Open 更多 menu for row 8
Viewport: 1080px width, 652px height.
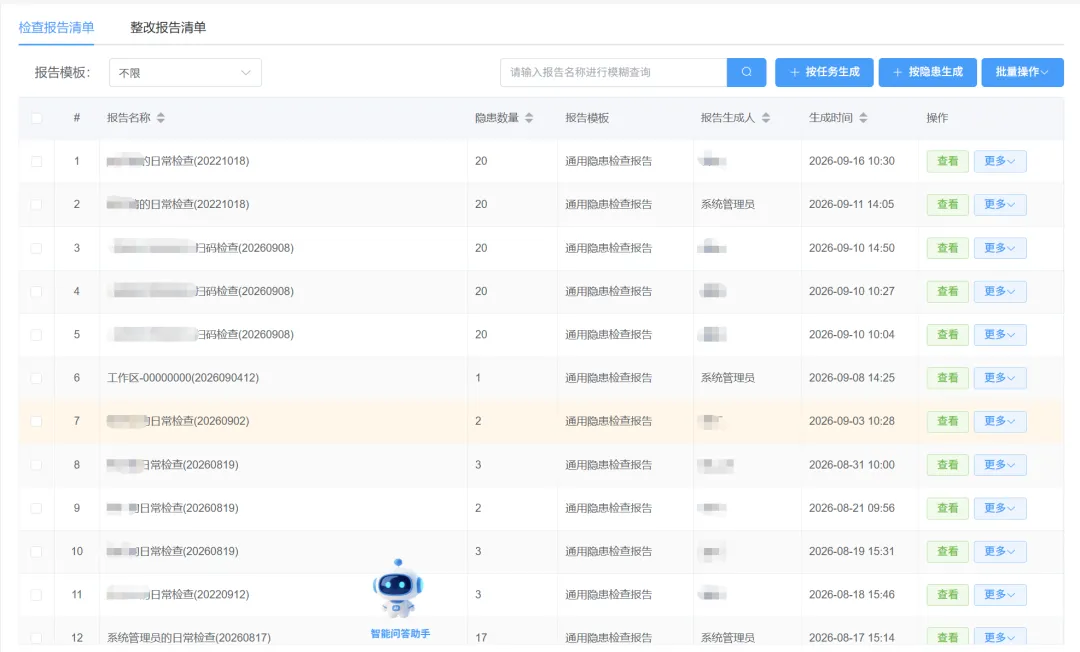click(999, 465)
